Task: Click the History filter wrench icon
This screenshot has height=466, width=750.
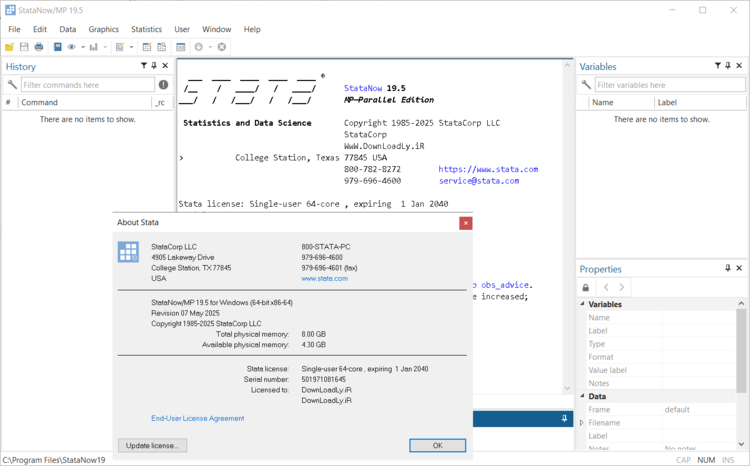Action: [x=12, y=85]
